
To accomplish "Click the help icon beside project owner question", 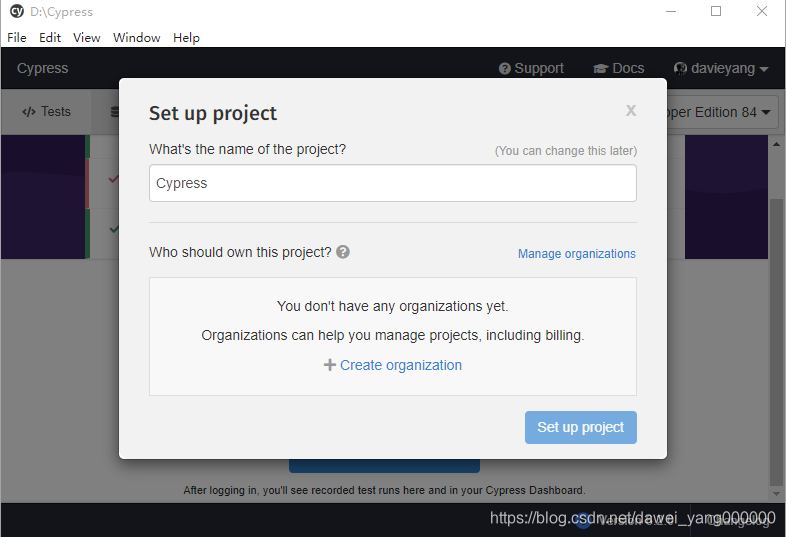I will [x=343, y=252].
